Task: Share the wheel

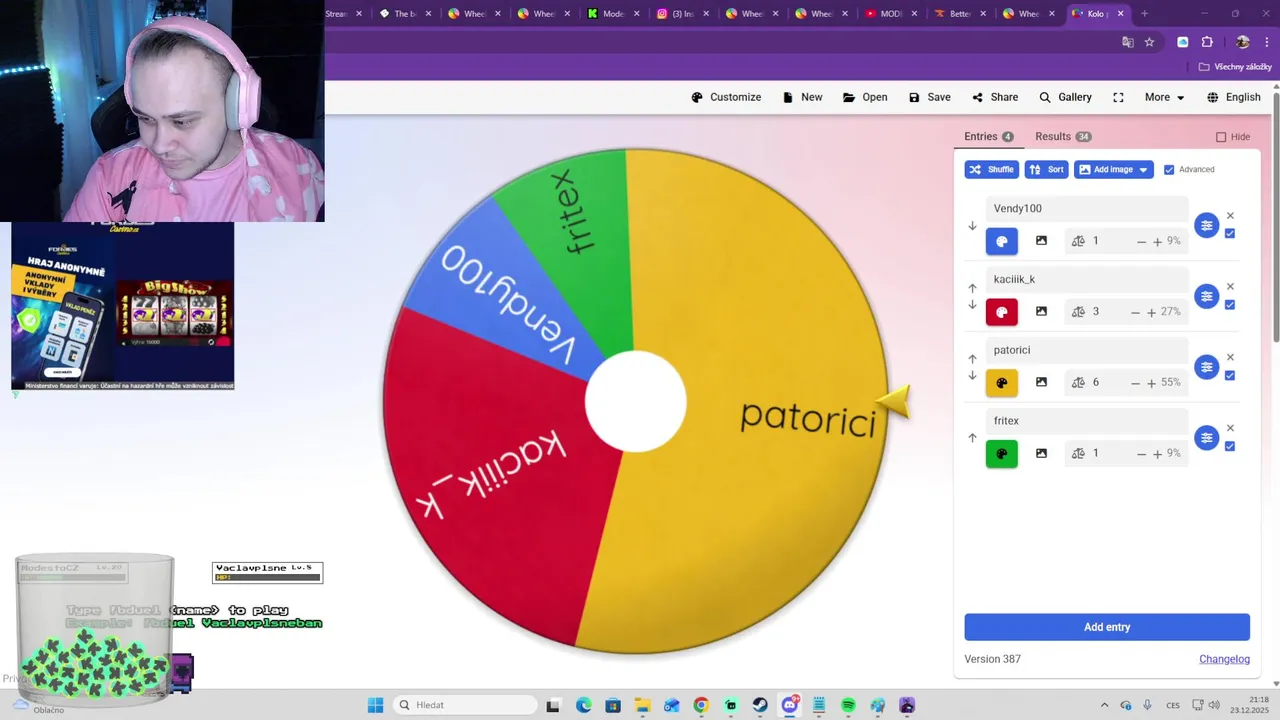Action: pyautogui.click(x=995, y=97)
